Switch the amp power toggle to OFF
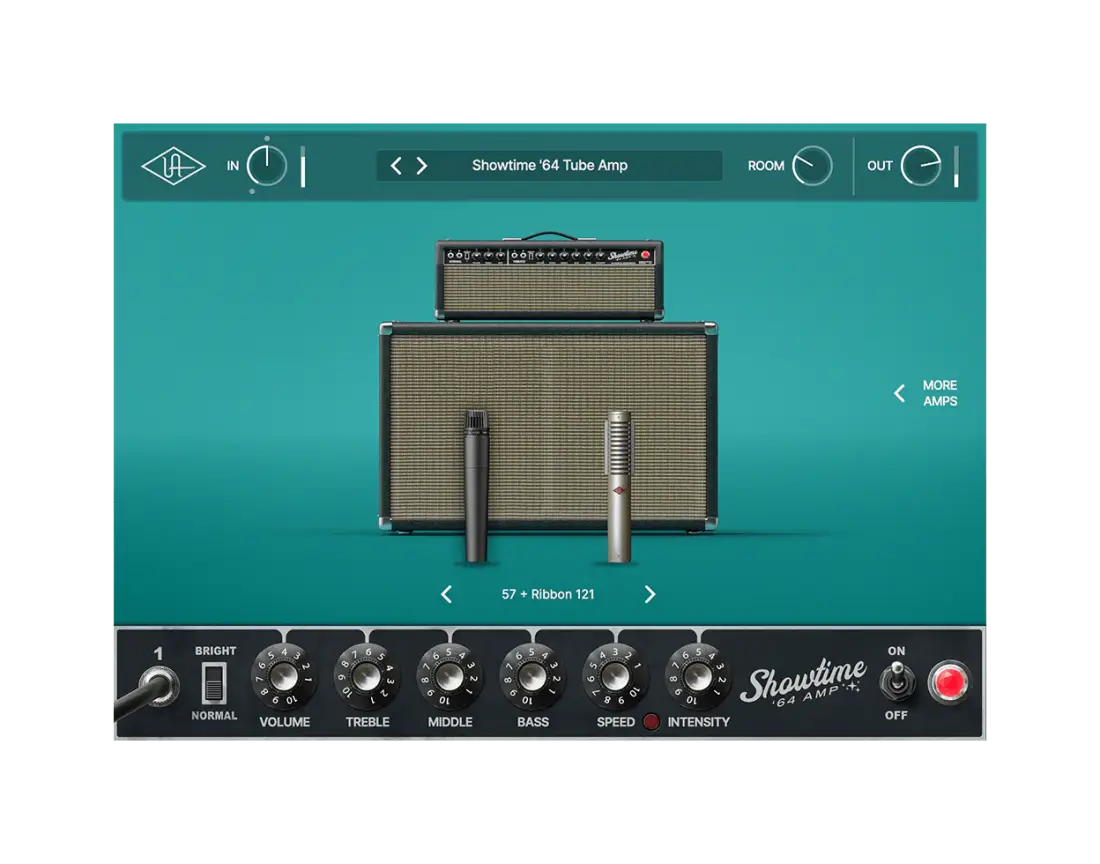This screenshot has width=1100, height=864. [x=897, y=684]
